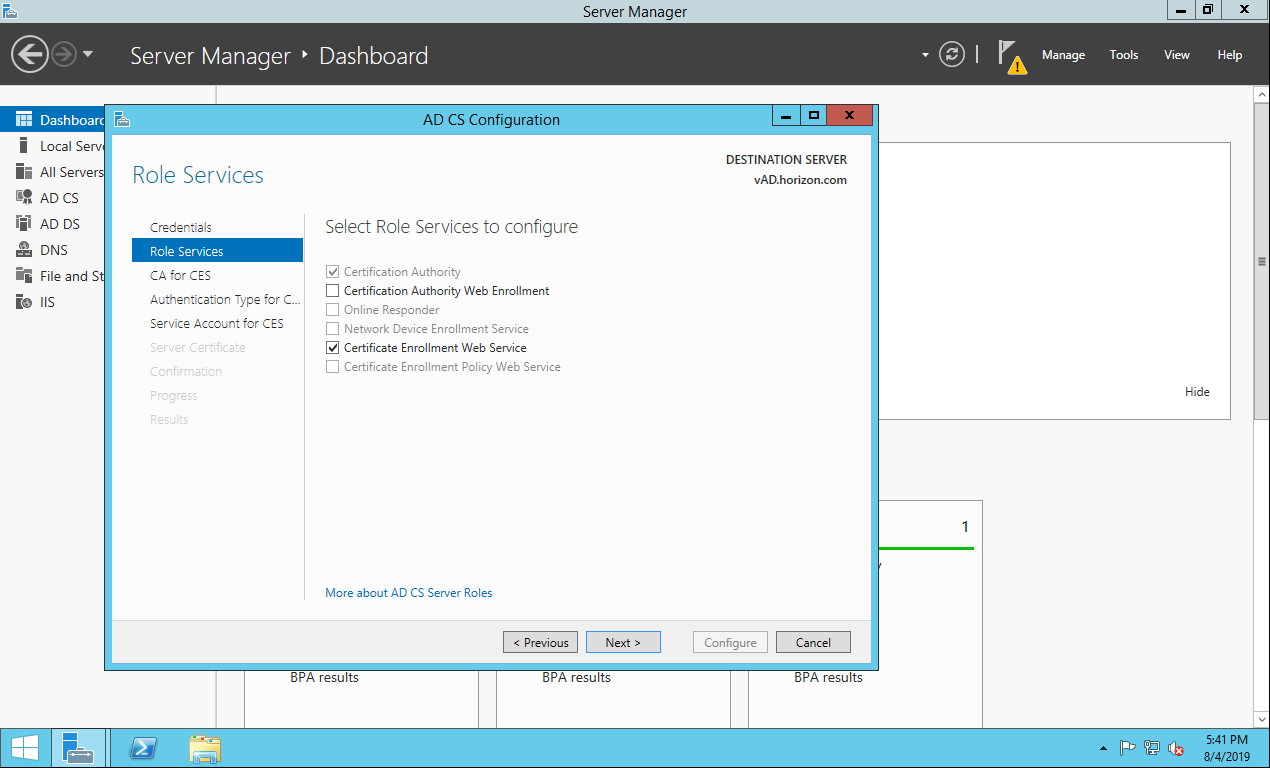Show hidden system tray icons
Image resolution: width=1270 pixels, height=768 pixels.
1103,748
